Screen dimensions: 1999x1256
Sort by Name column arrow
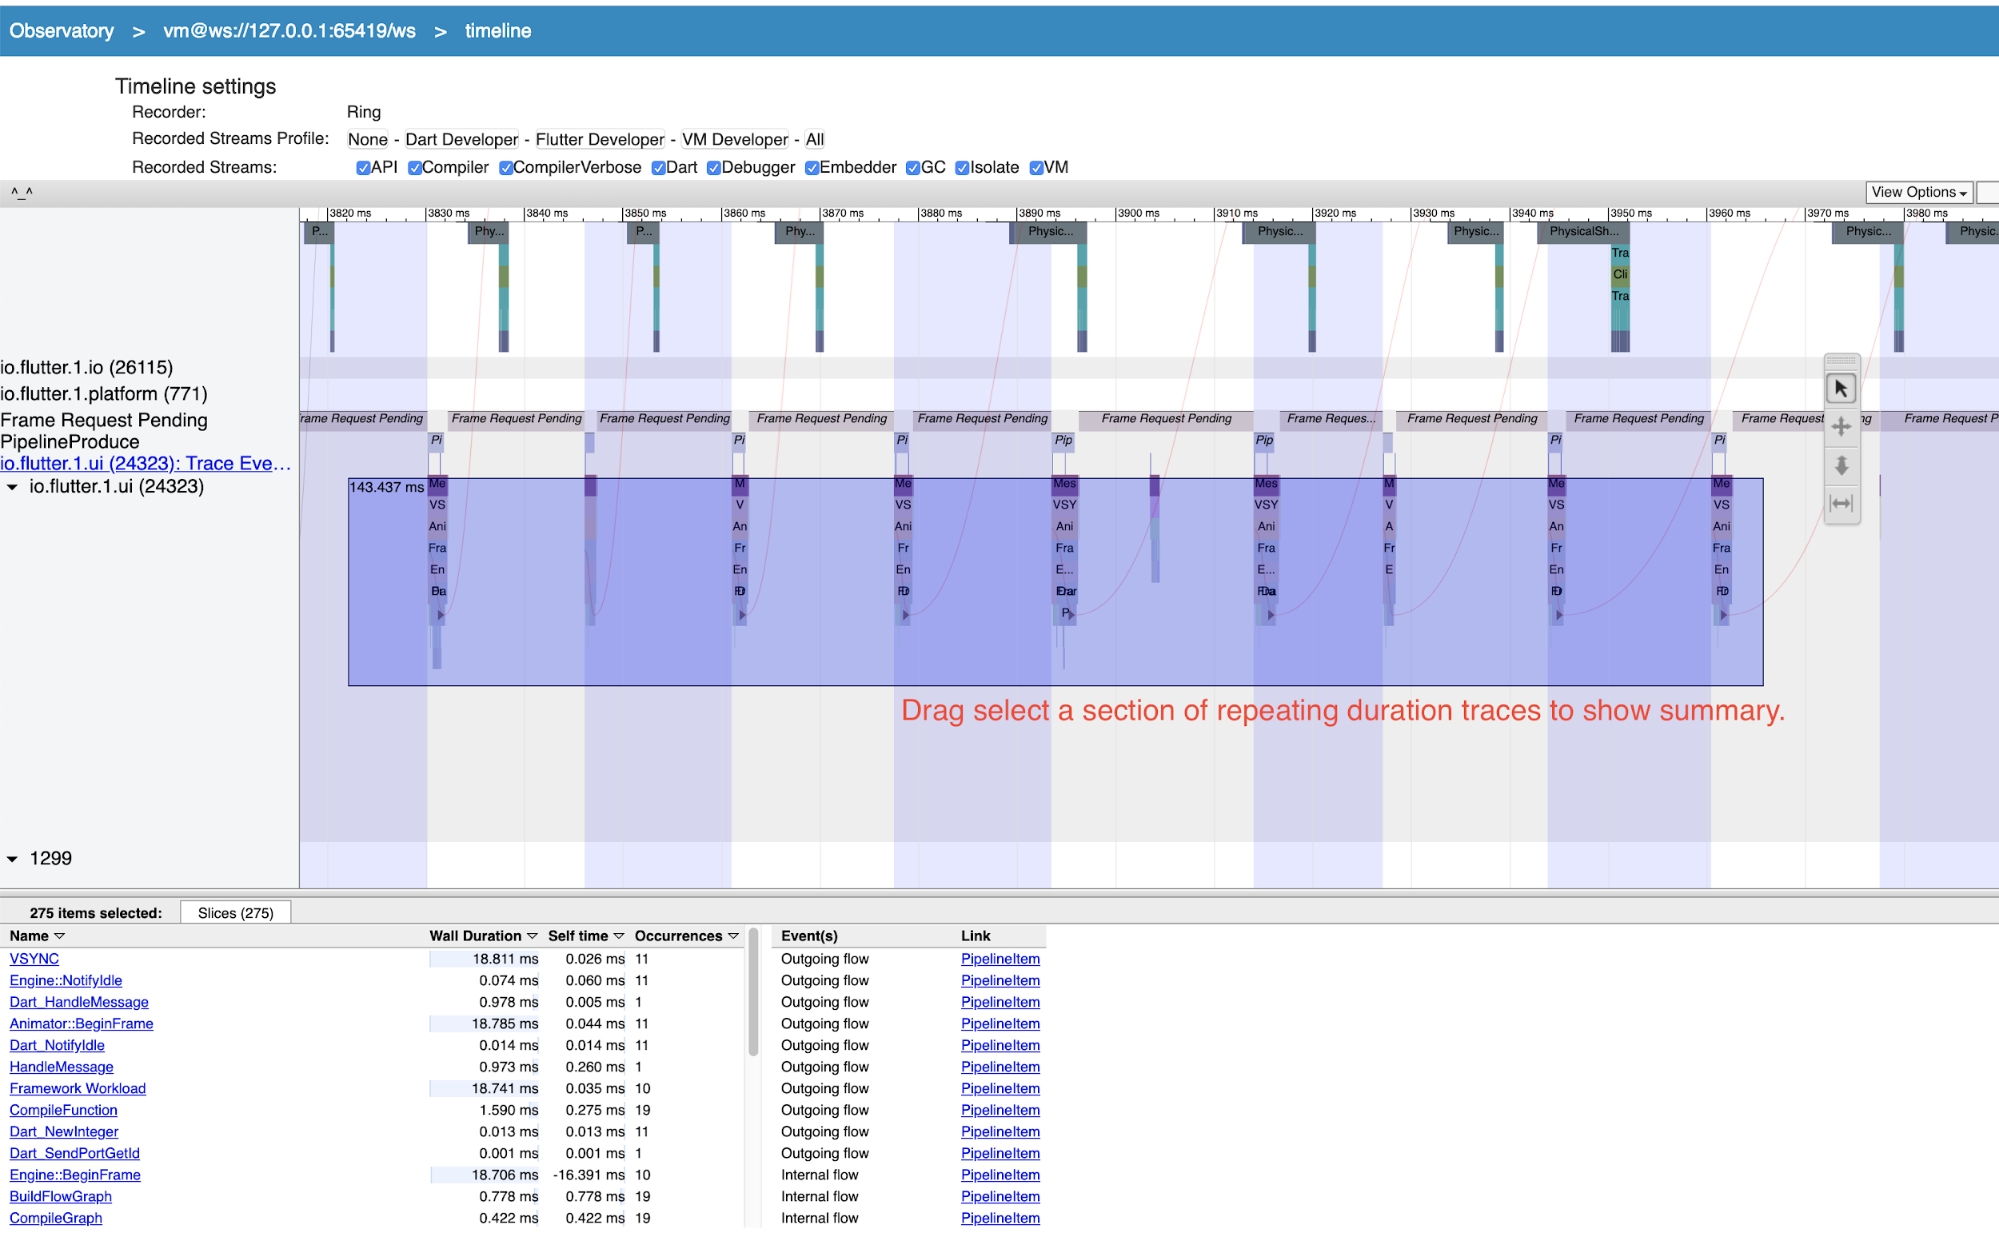point(59,936)
